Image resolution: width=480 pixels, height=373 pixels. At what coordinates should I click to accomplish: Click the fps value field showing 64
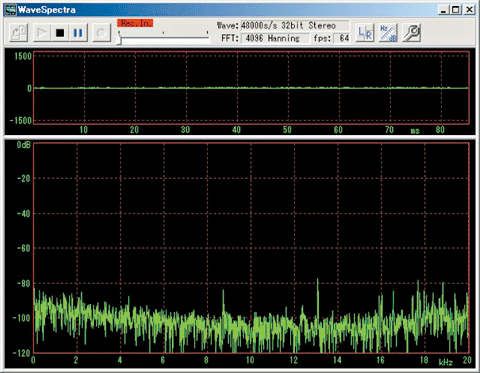point(341,38)
